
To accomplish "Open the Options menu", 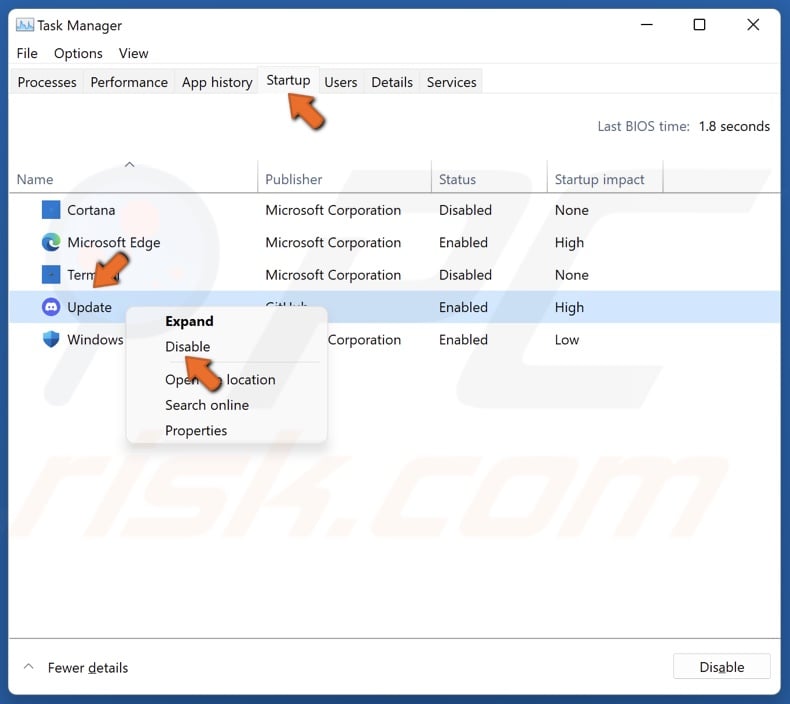I will (x=78, y=53).
